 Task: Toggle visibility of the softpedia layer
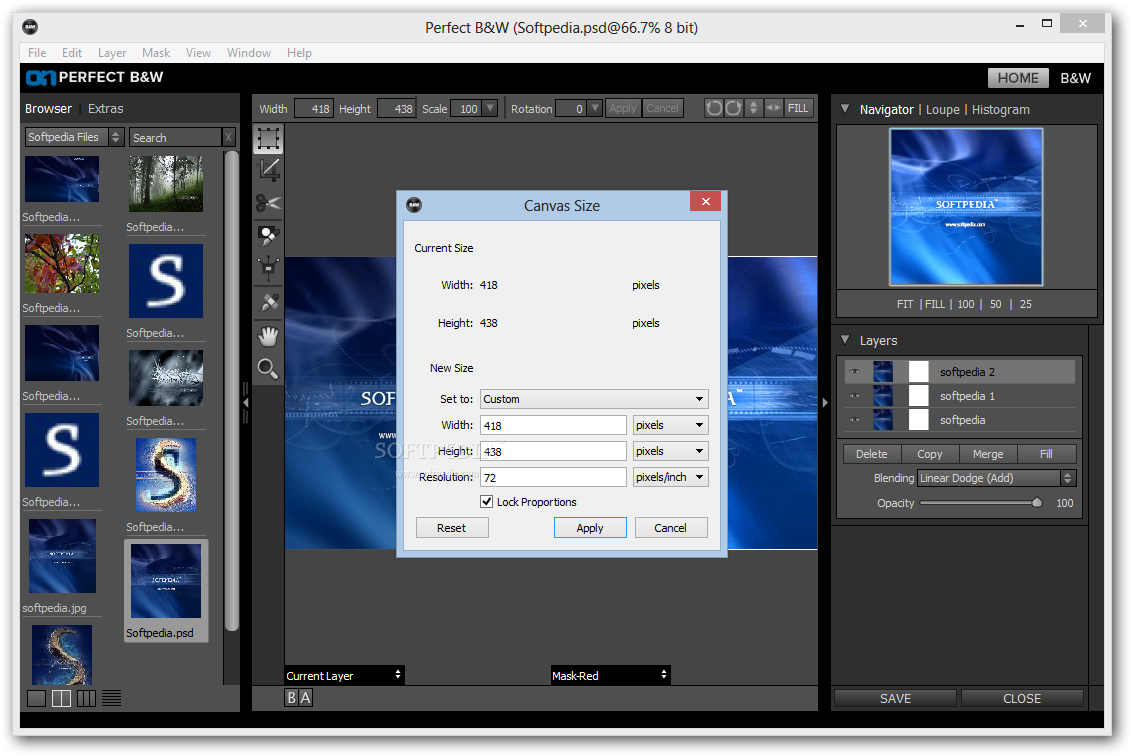click(x=855, y=420)
